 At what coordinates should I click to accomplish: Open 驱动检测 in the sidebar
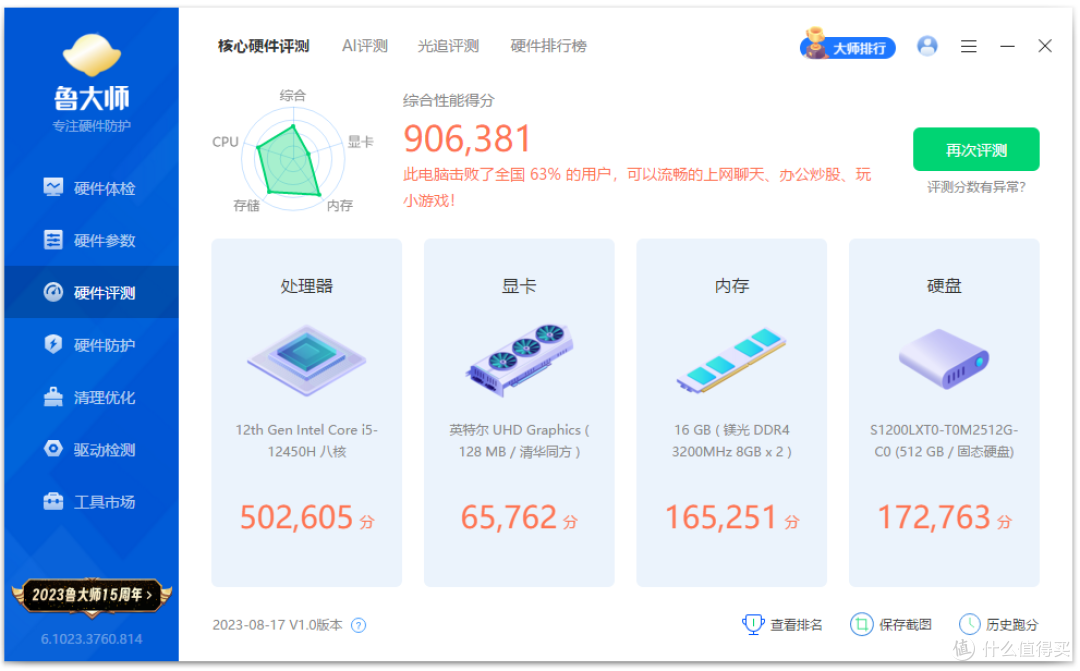click(91, 449)
